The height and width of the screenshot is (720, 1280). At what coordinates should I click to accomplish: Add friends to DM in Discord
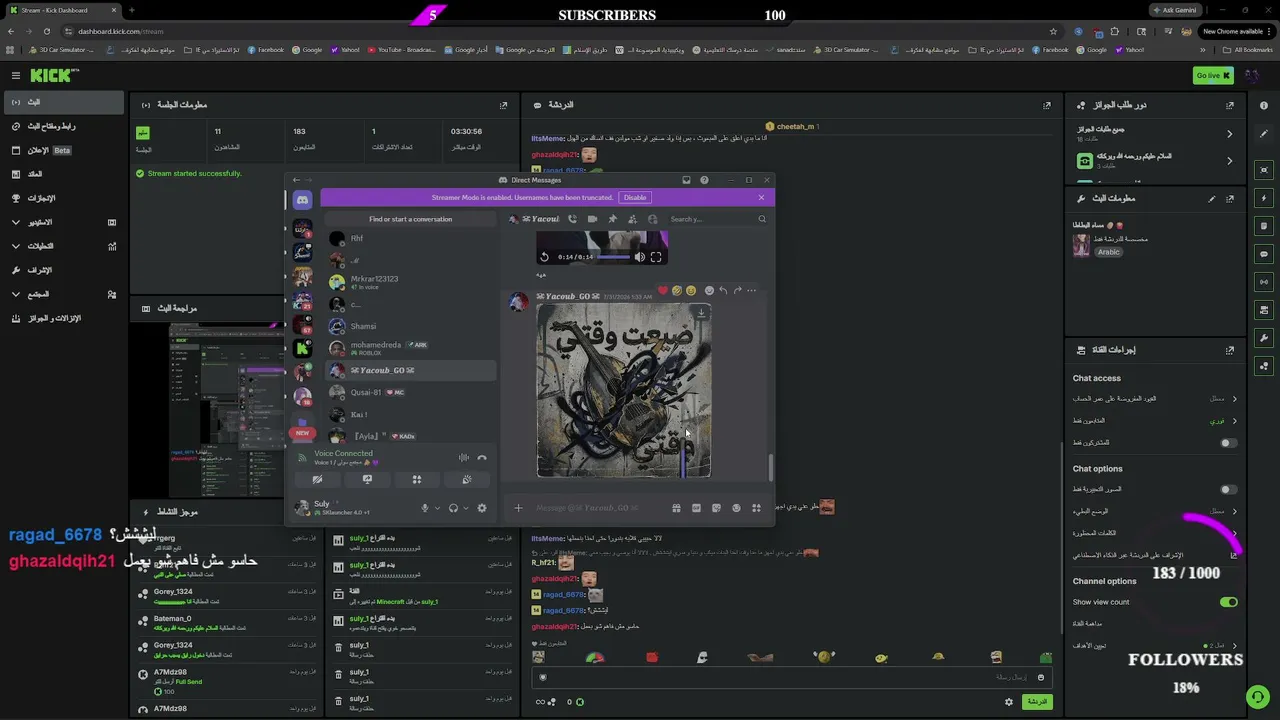point(632,219)
